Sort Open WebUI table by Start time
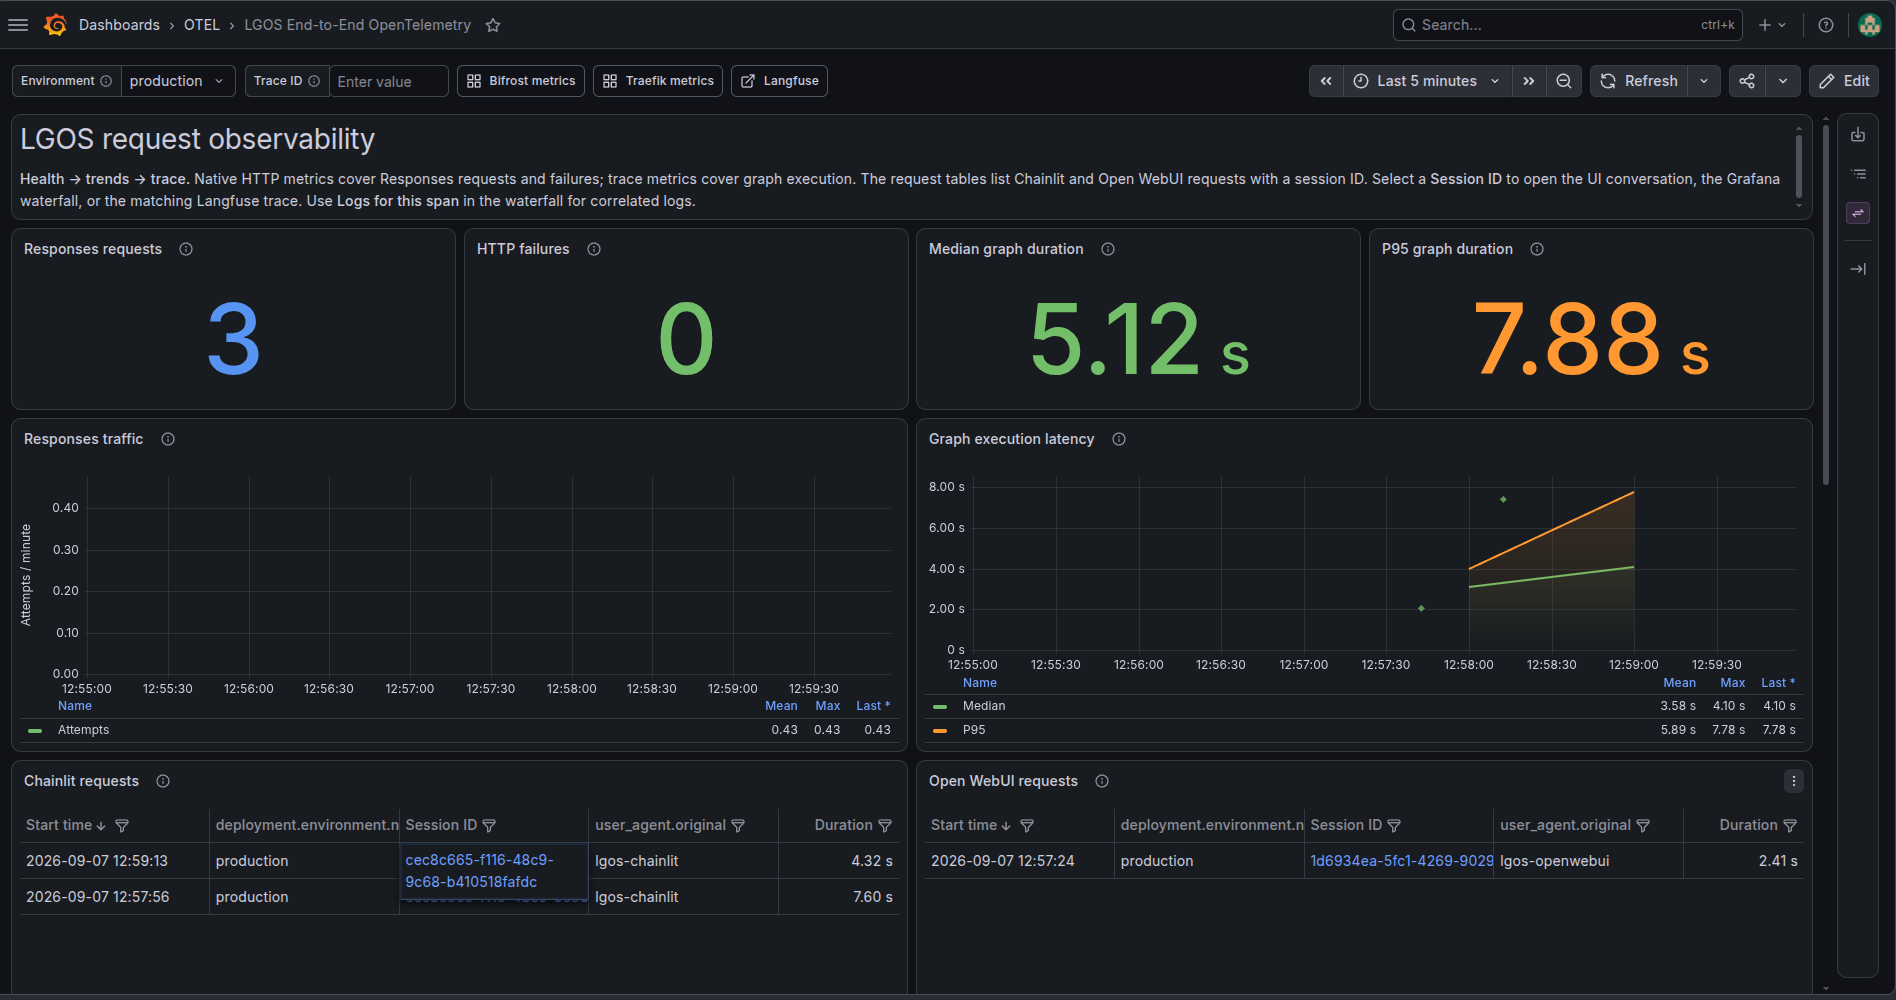1896x1000 pixels. [x=971, y=826]
